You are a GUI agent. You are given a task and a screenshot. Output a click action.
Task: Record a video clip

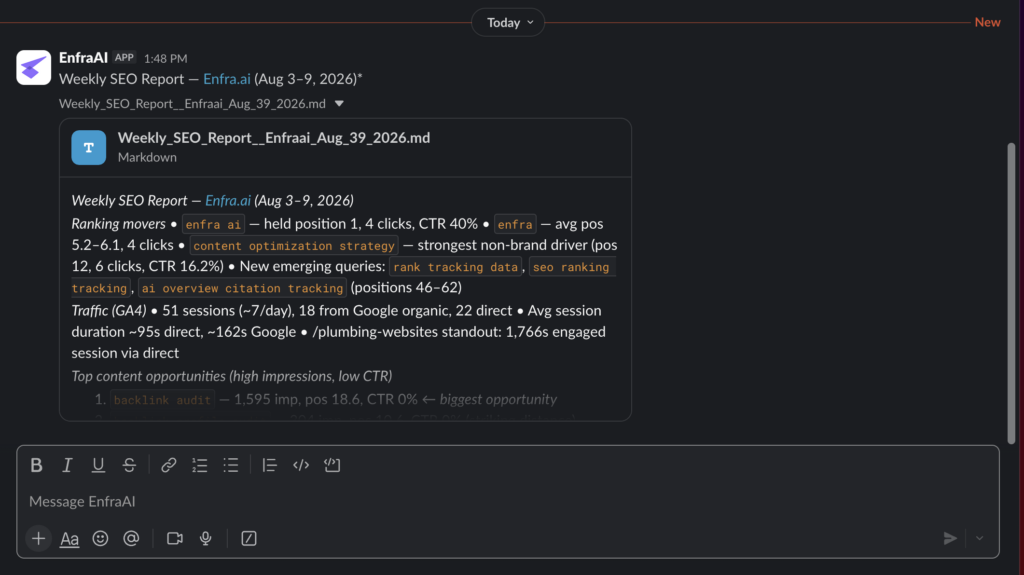point(174,538)
